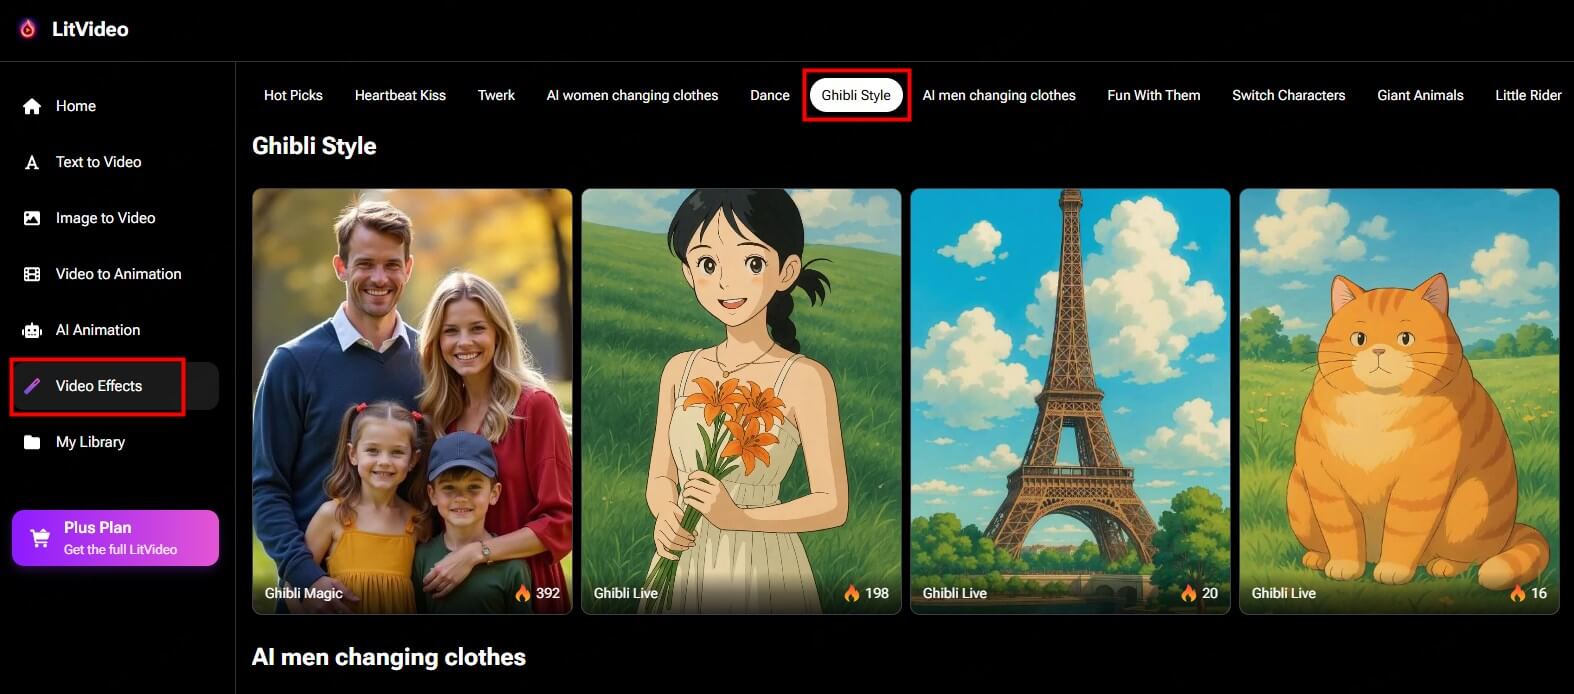This screenshot has width=1574, height=694.
Task: Click the Video to Animation film icon
Action: (32, 274)
